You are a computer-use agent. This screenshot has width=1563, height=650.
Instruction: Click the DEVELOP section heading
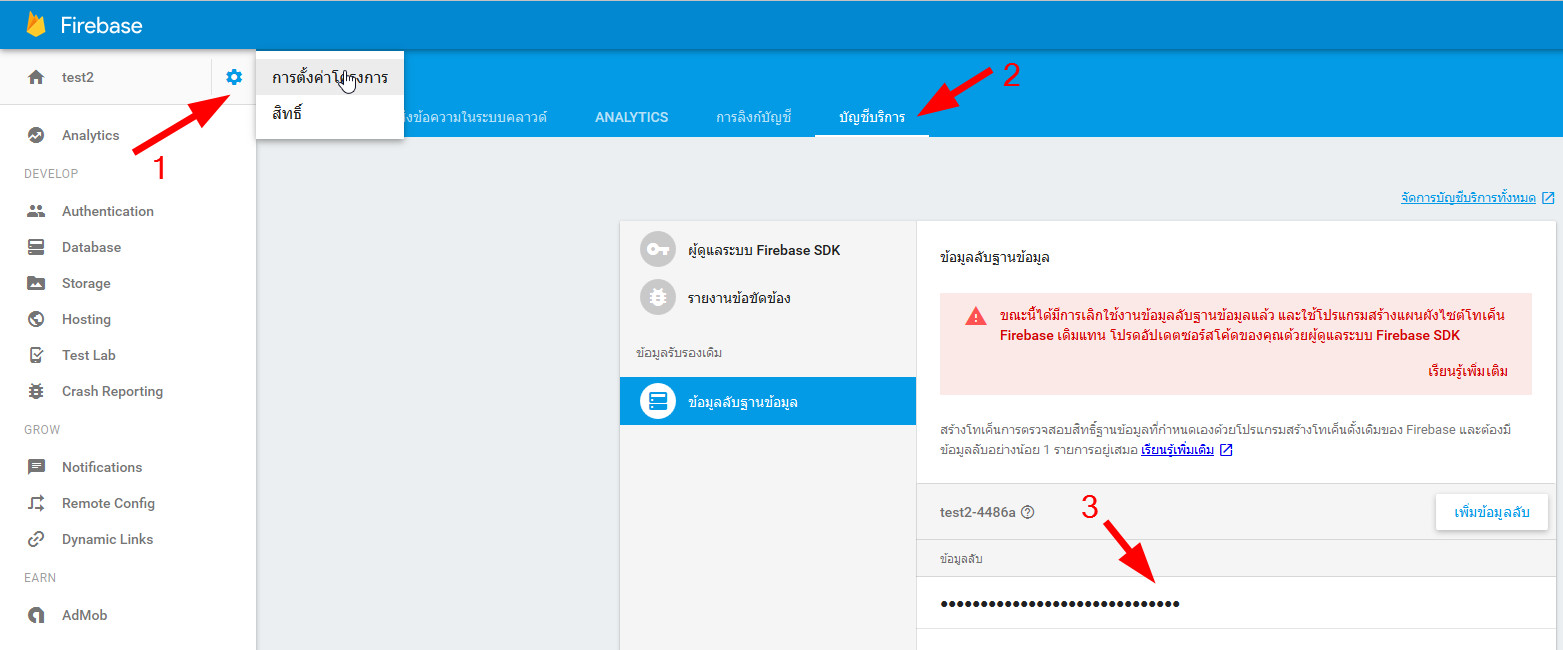[51, 174]
